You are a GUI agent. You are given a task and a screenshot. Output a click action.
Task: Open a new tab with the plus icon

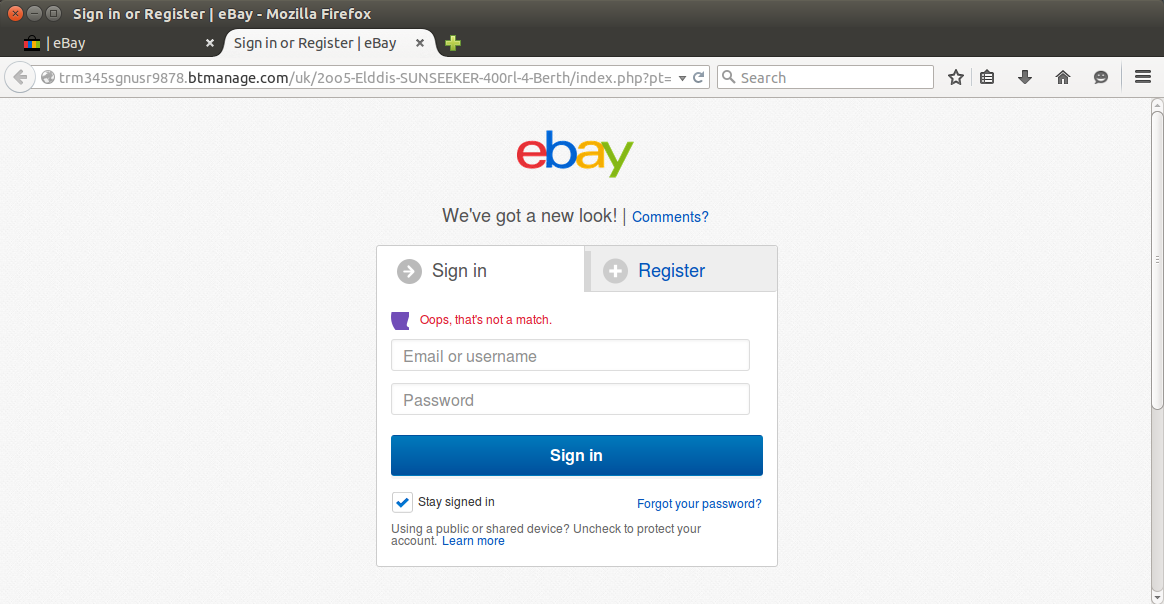point(453,43)
